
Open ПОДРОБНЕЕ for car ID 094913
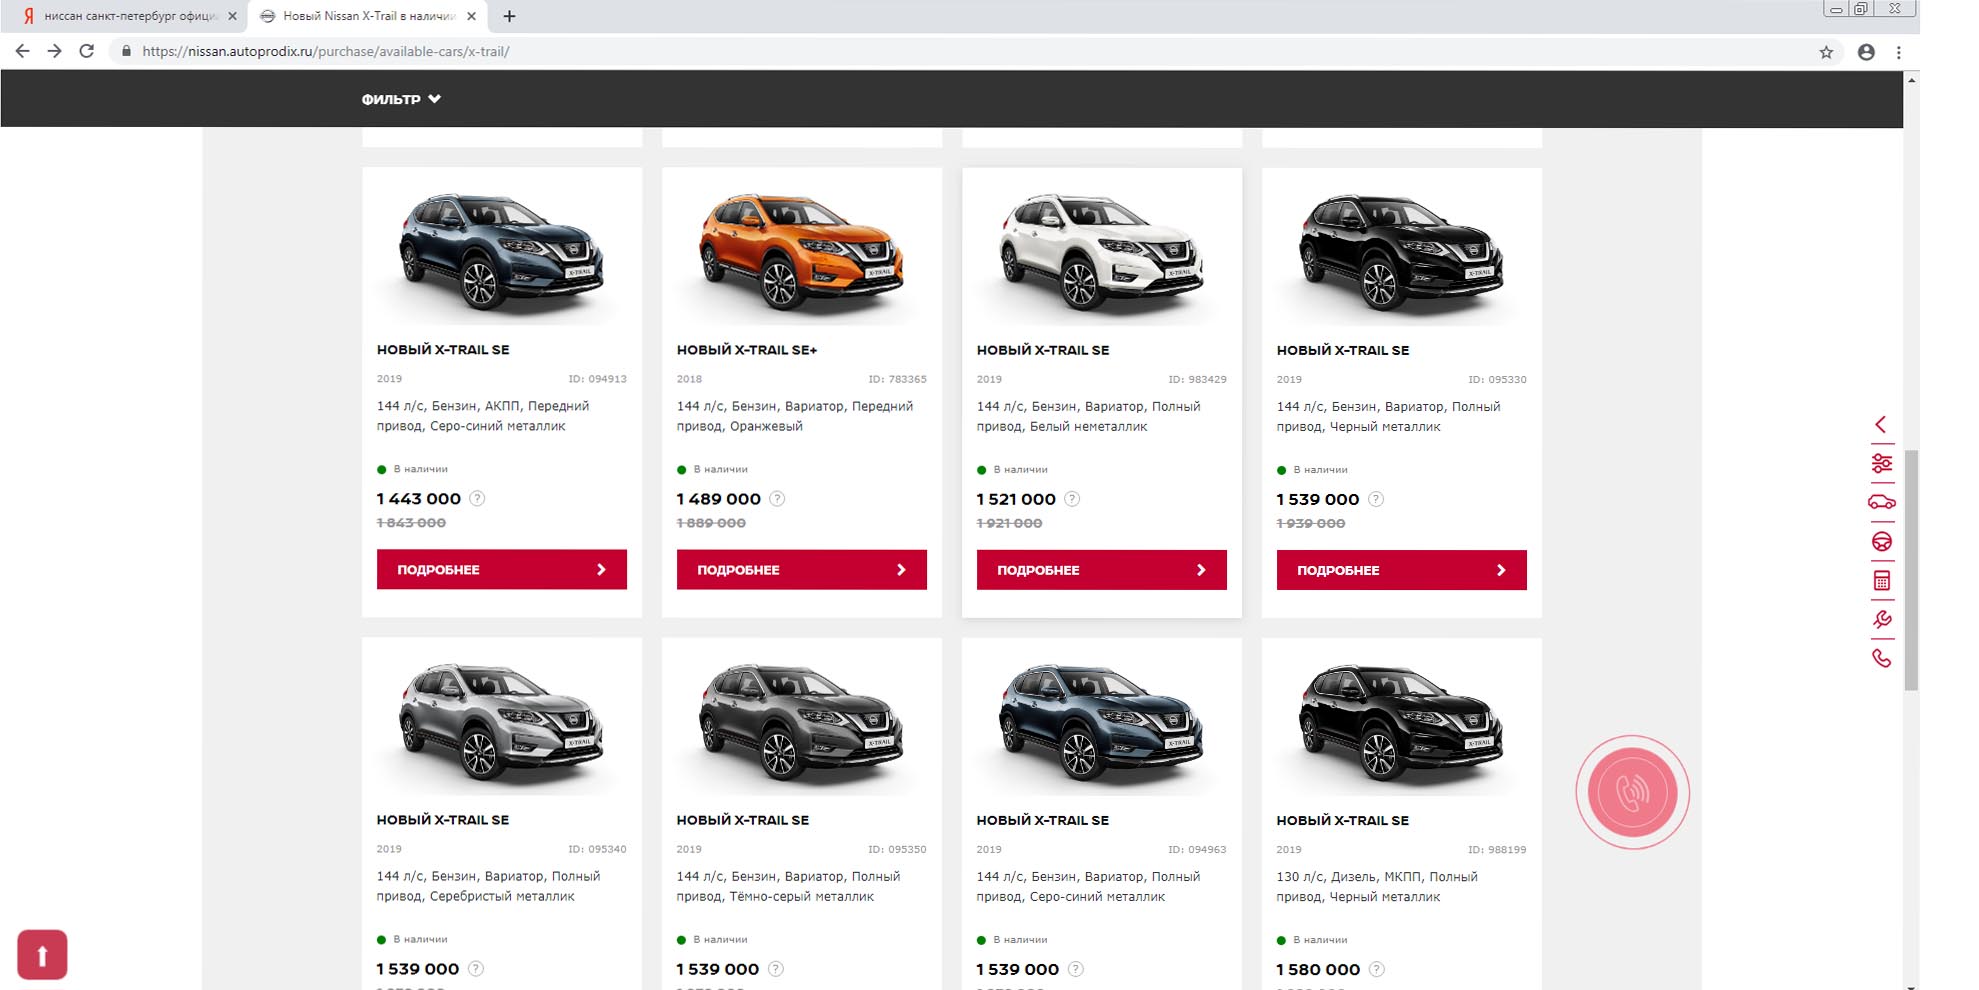click(501, 569)
